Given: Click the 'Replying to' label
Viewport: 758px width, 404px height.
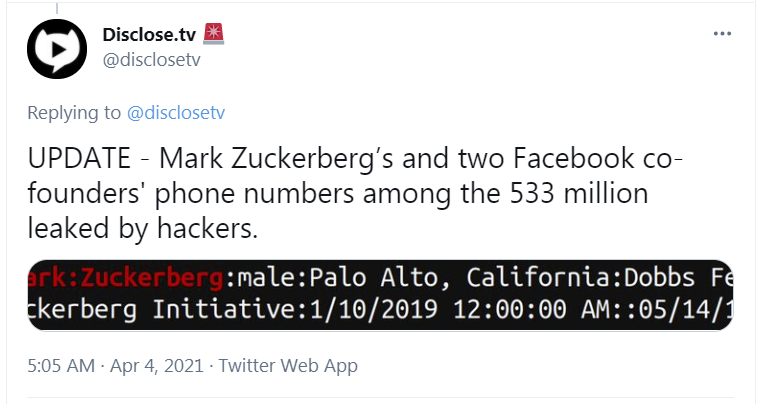Looking at the screenshot, I should 74,113.
